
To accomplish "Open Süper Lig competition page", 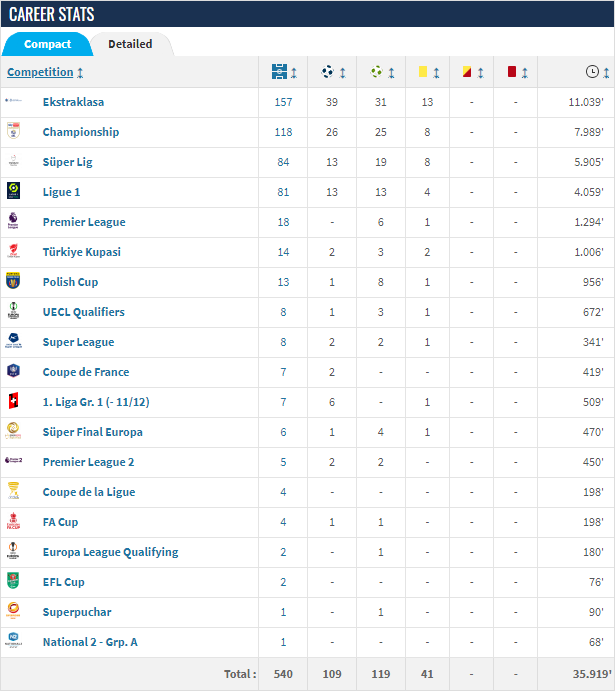I will pyautogui.click(x=67, y=162).
